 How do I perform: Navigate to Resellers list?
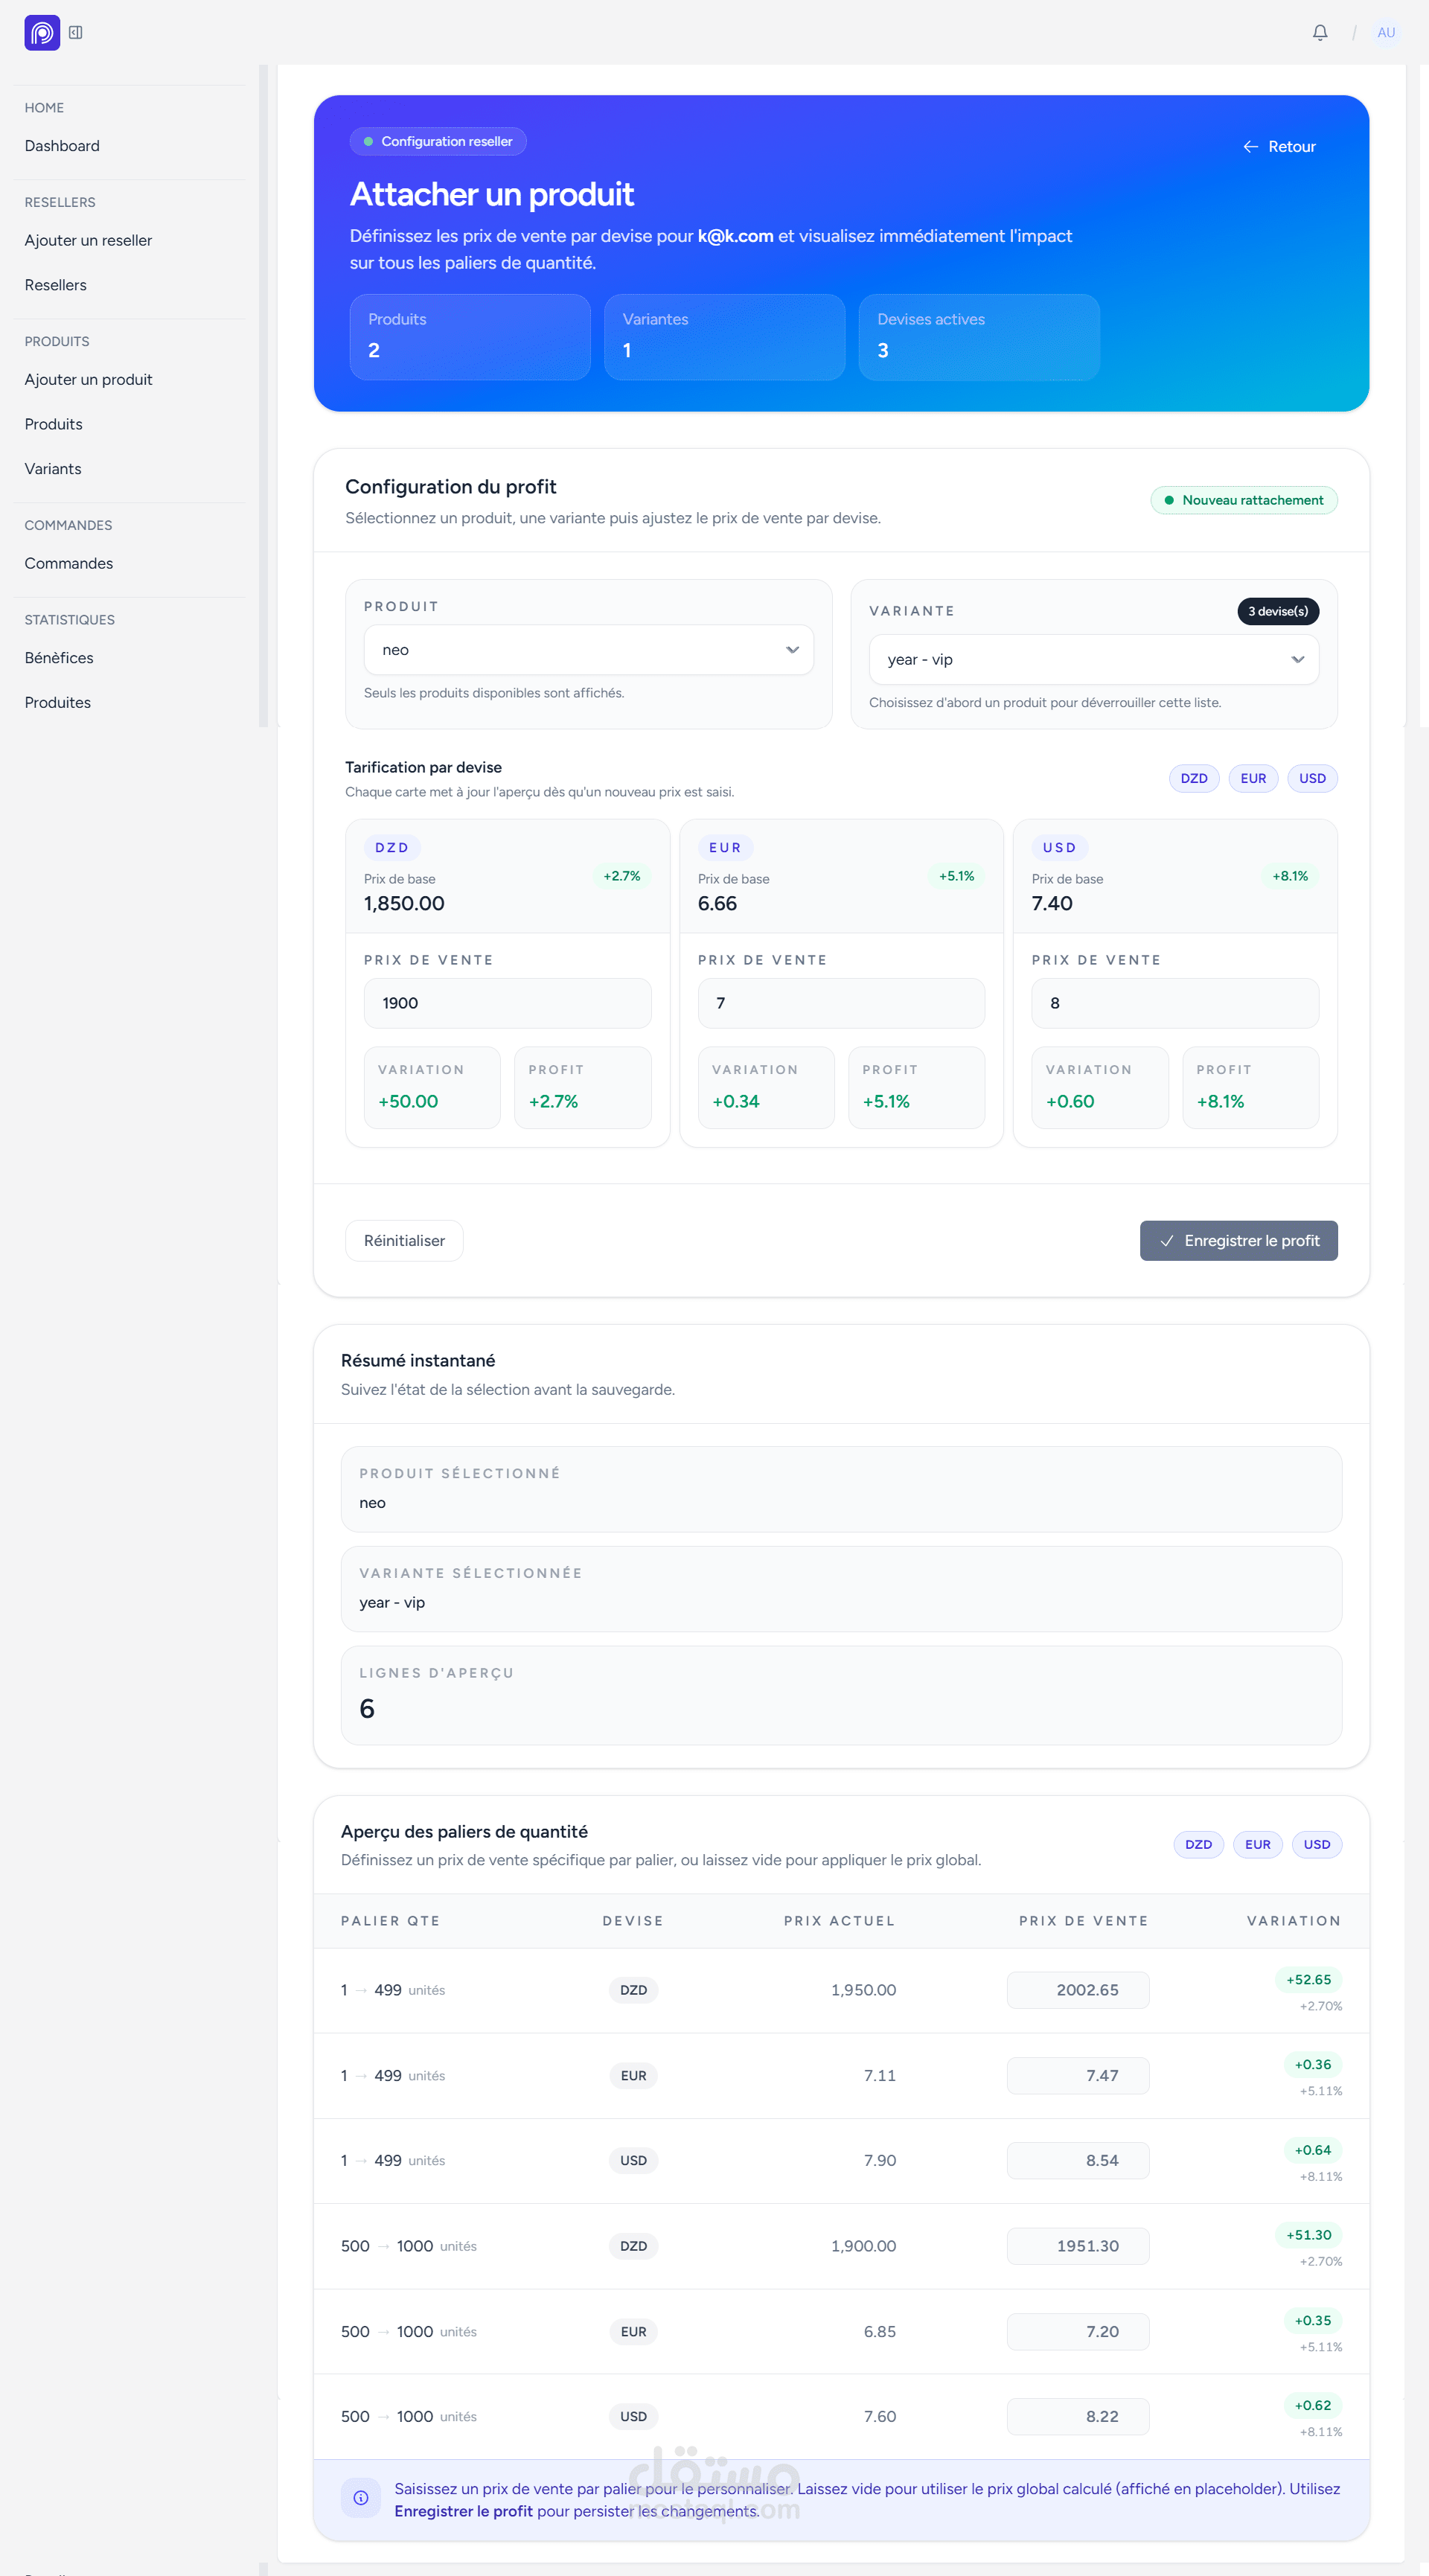click(x=56, y=285)
